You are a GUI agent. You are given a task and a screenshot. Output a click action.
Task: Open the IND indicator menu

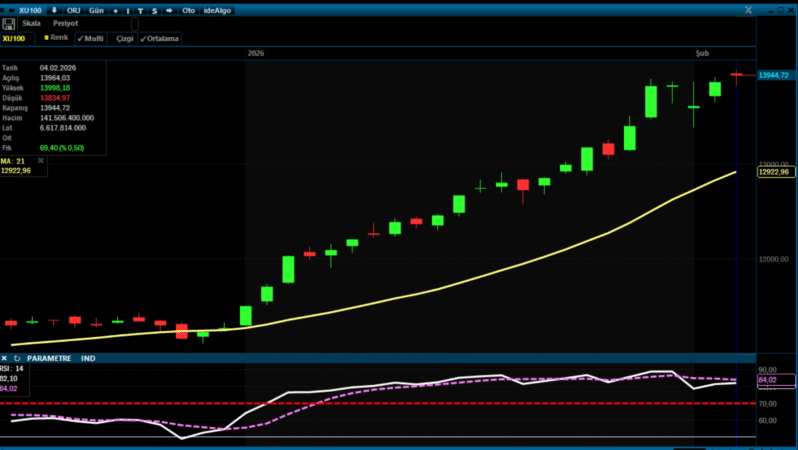pos(88,358)
